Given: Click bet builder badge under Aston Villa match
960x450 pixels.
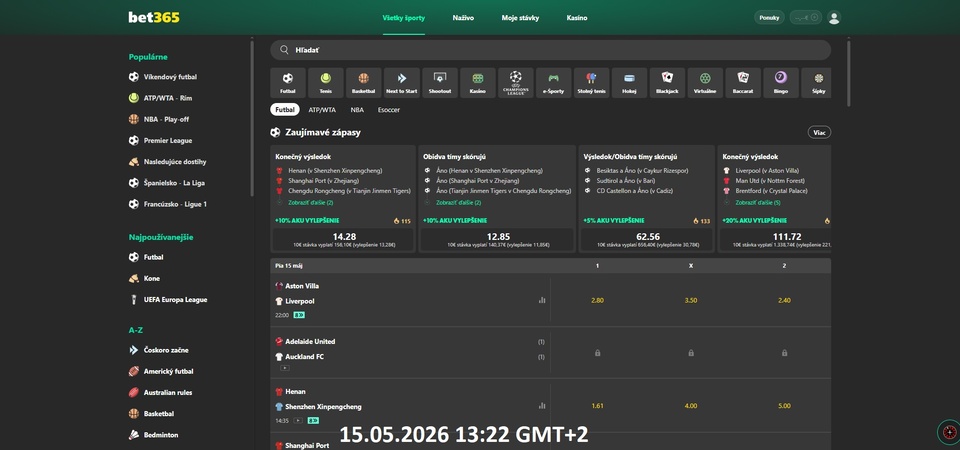Looking at the screenshot, I should [299, 315].
